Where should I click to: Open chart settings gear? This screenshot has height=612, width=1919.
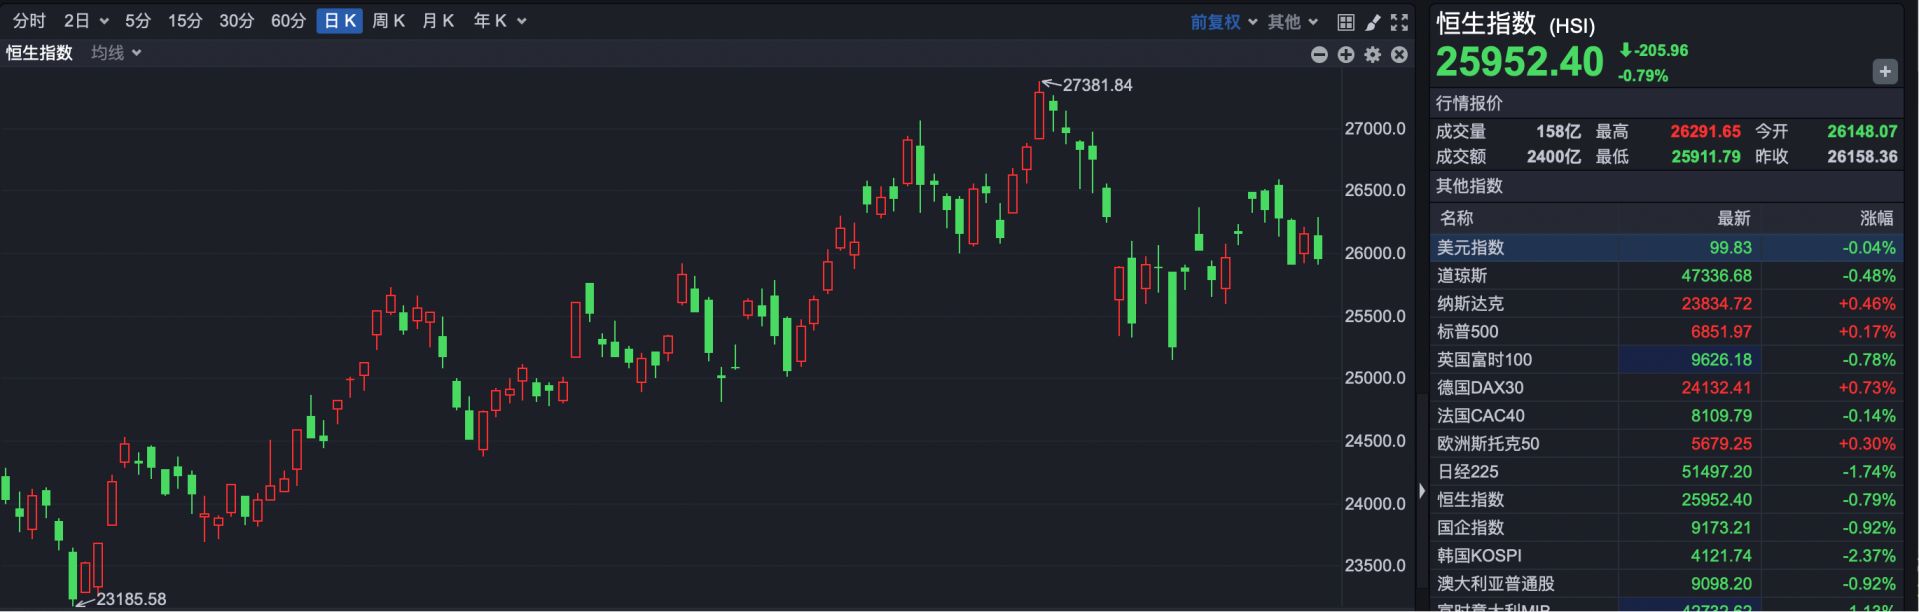(1373, 55)
